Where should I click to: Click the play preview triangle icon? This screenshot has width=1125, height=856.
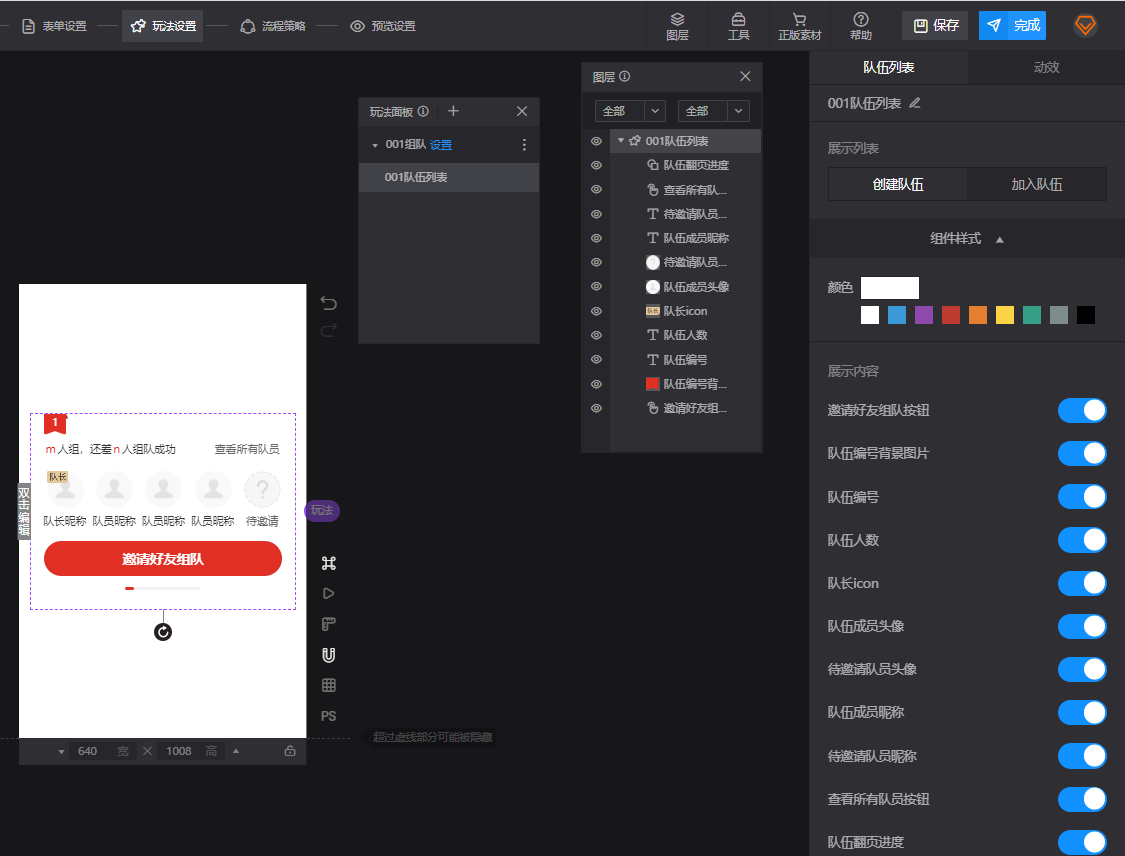tap(329, 593)
